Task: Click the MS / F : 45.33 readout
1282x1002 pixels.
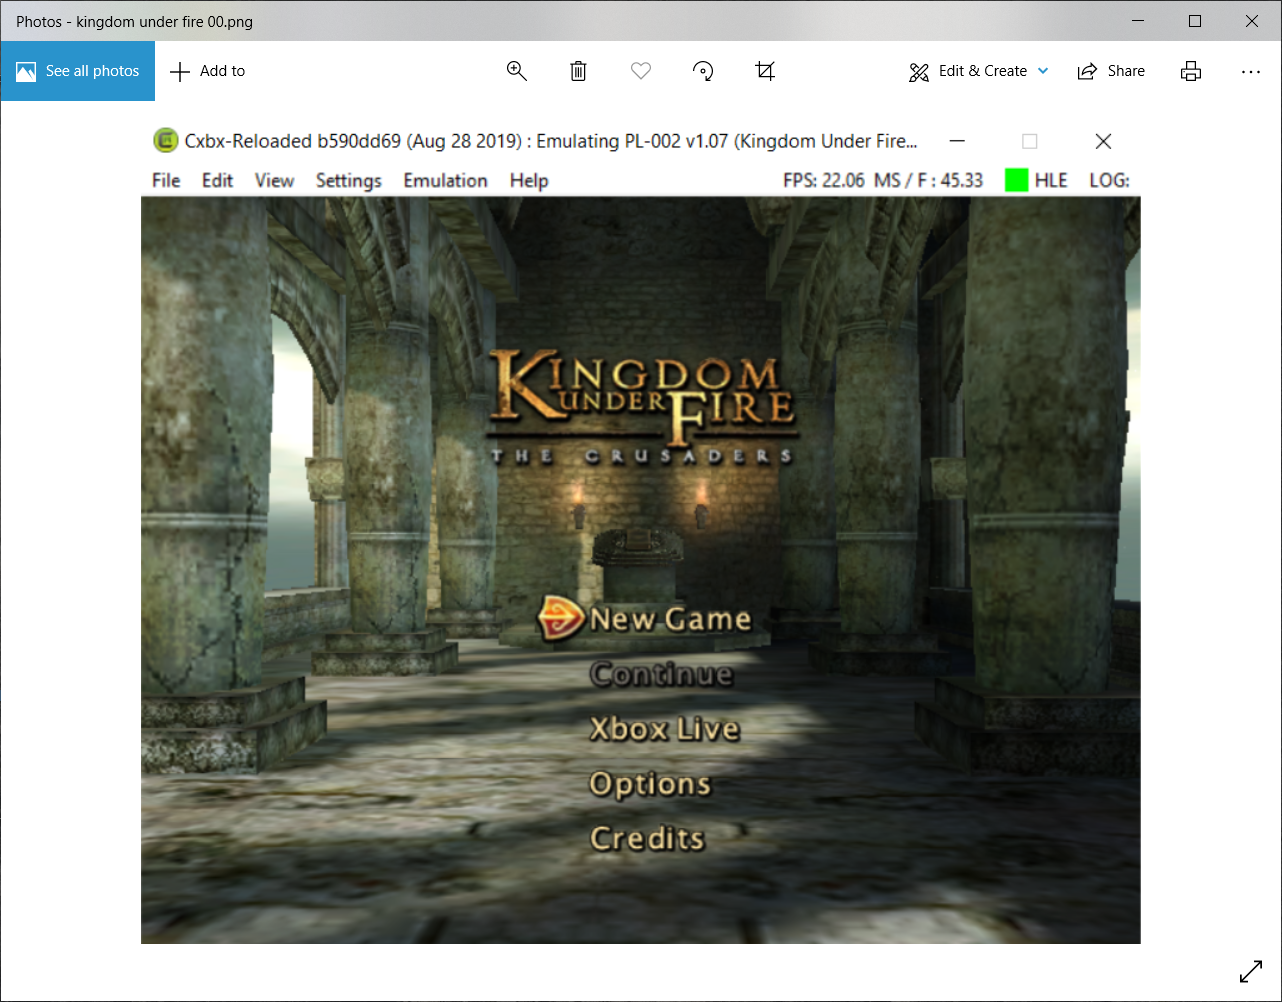Action: coord(928,181)
